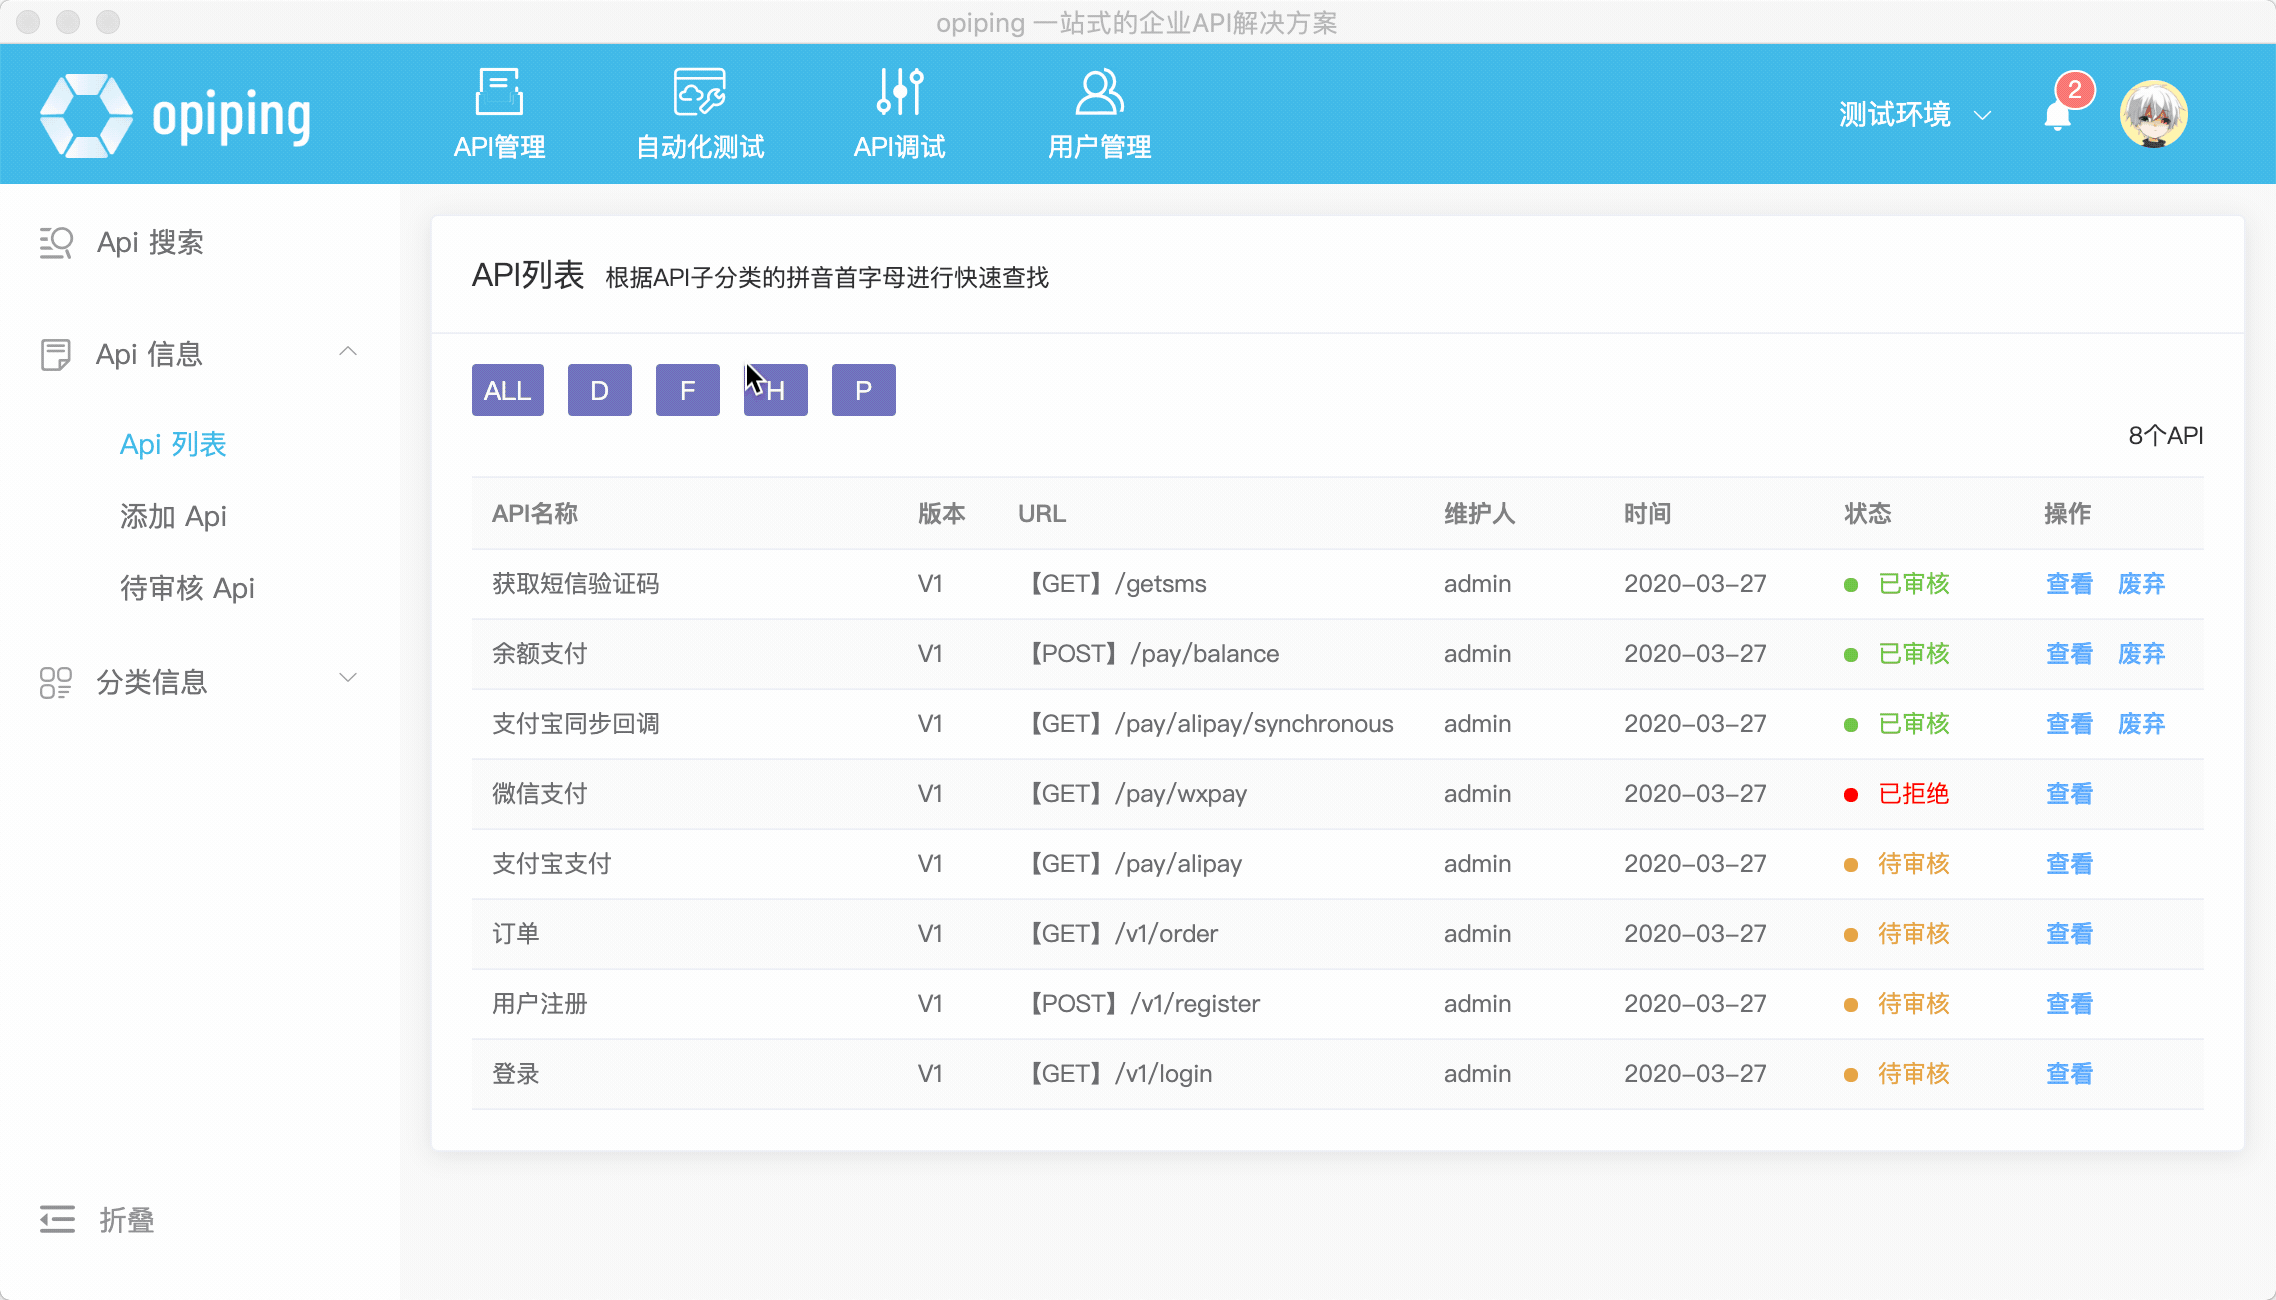The image size is (2276, 1300).
Task: Click the green 已审核 status dot for 获取短信验证码
Action: pyautogui.click(x=1851, y=583)
